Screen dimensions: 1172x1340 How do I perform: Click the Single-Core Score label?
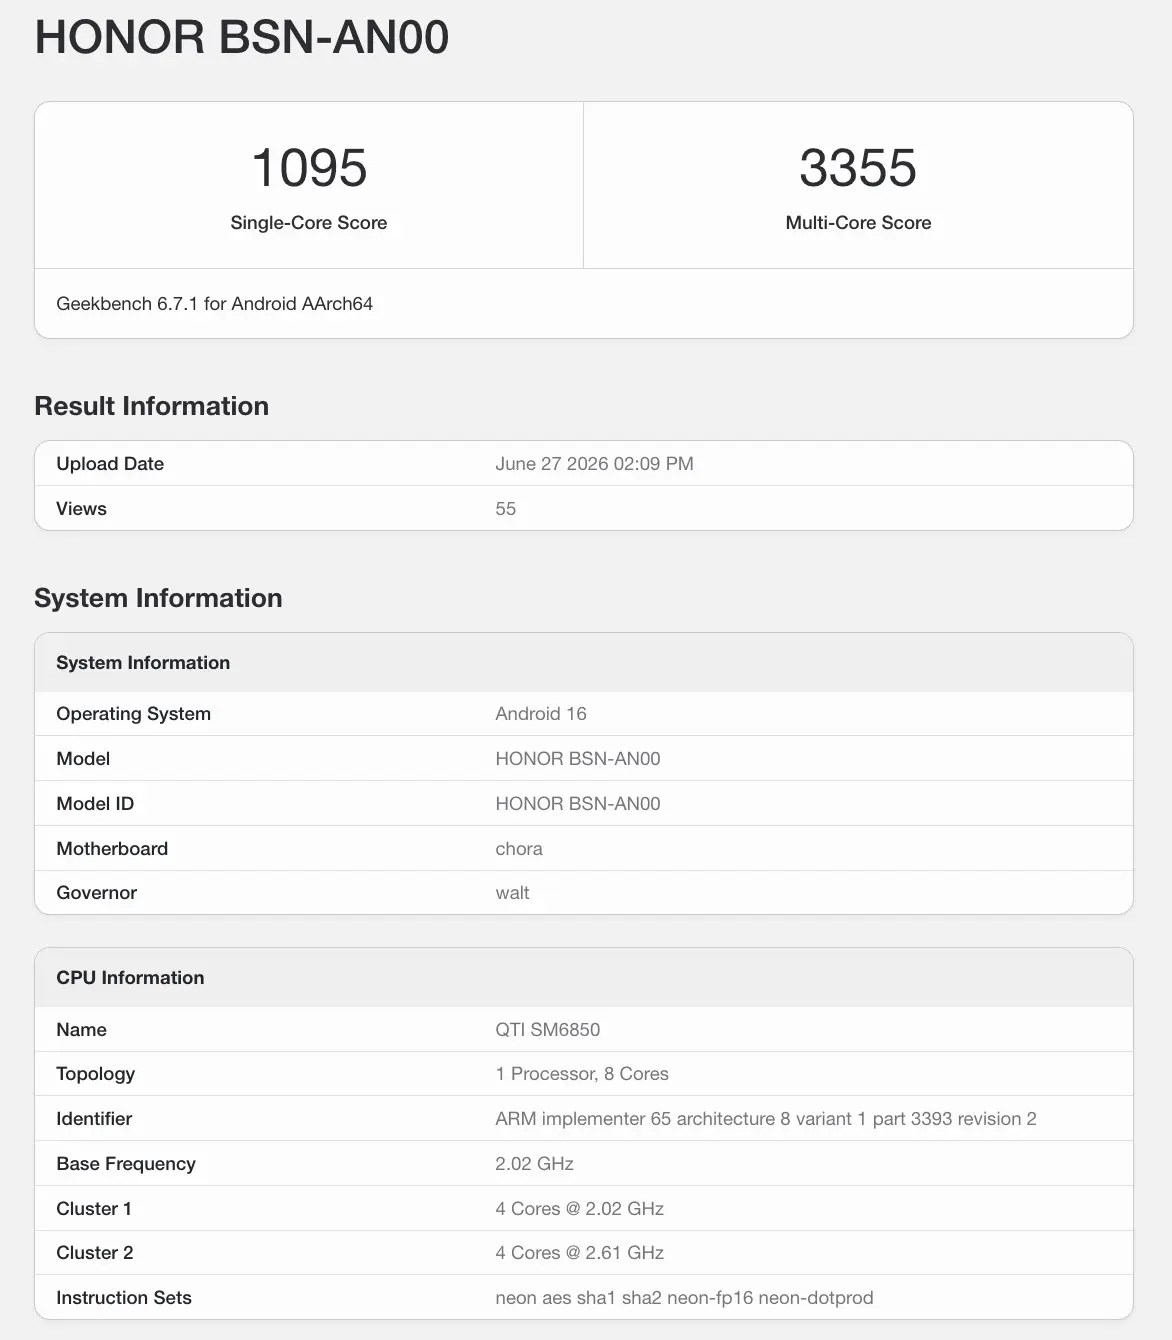(309, 223)
